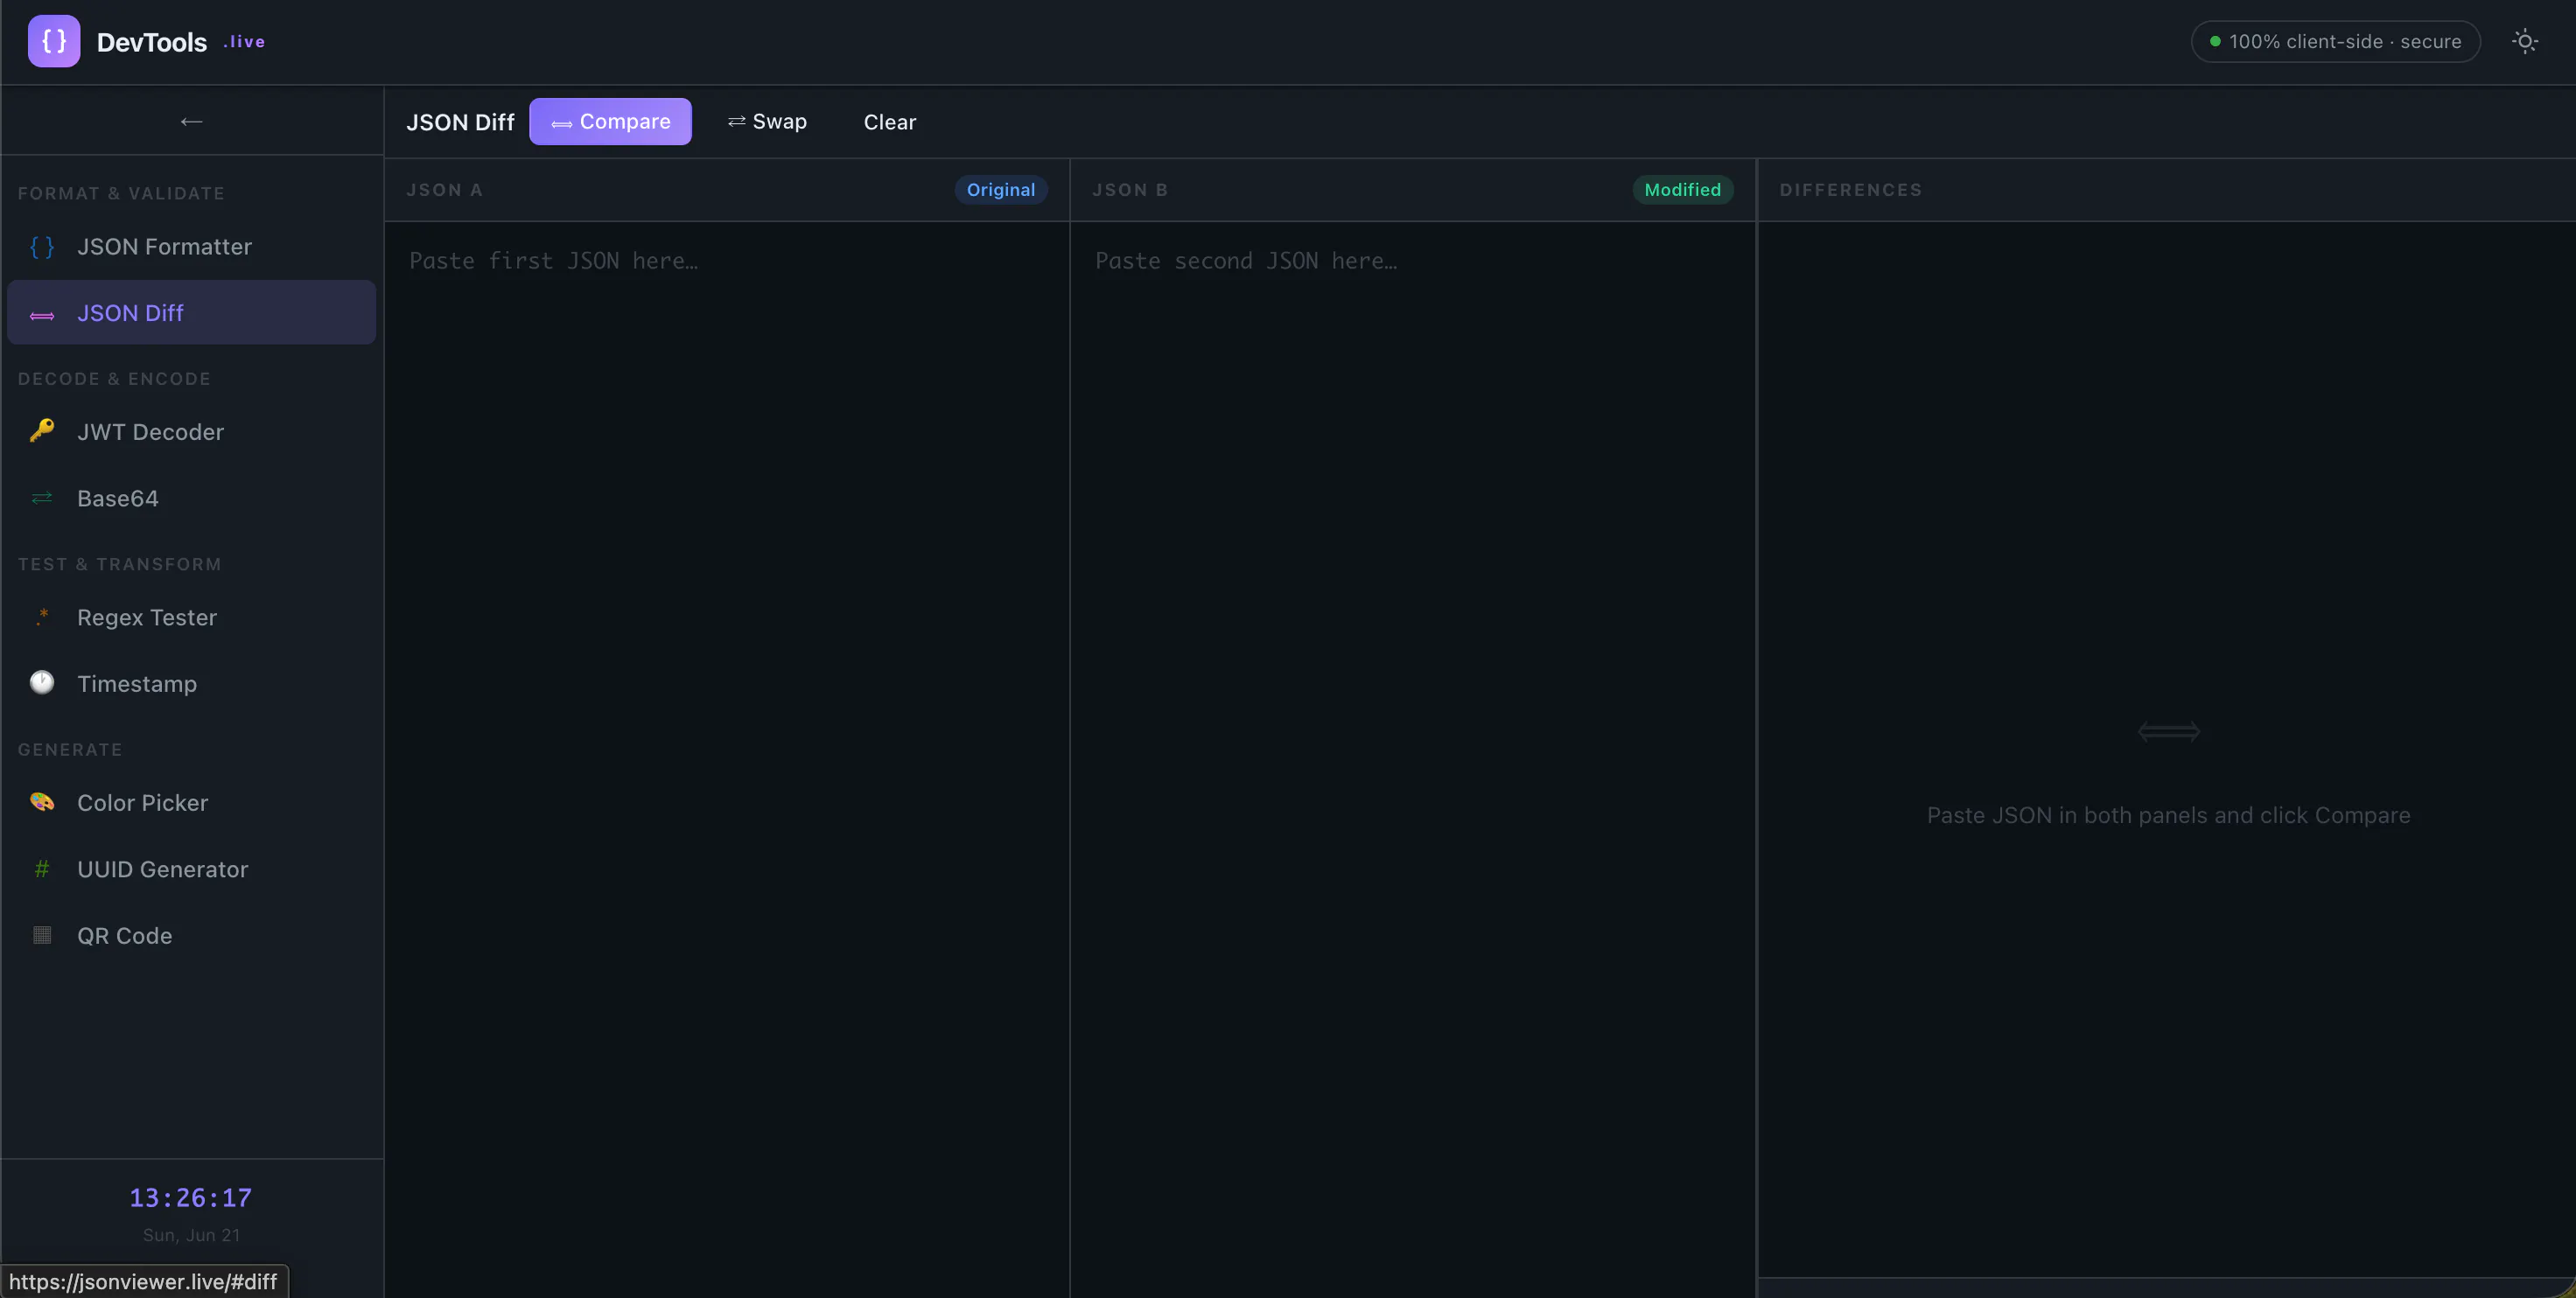Focus the 'Paste second JSON here' input
This screenshot has height=1298, width=2576.
(1413, 760)
